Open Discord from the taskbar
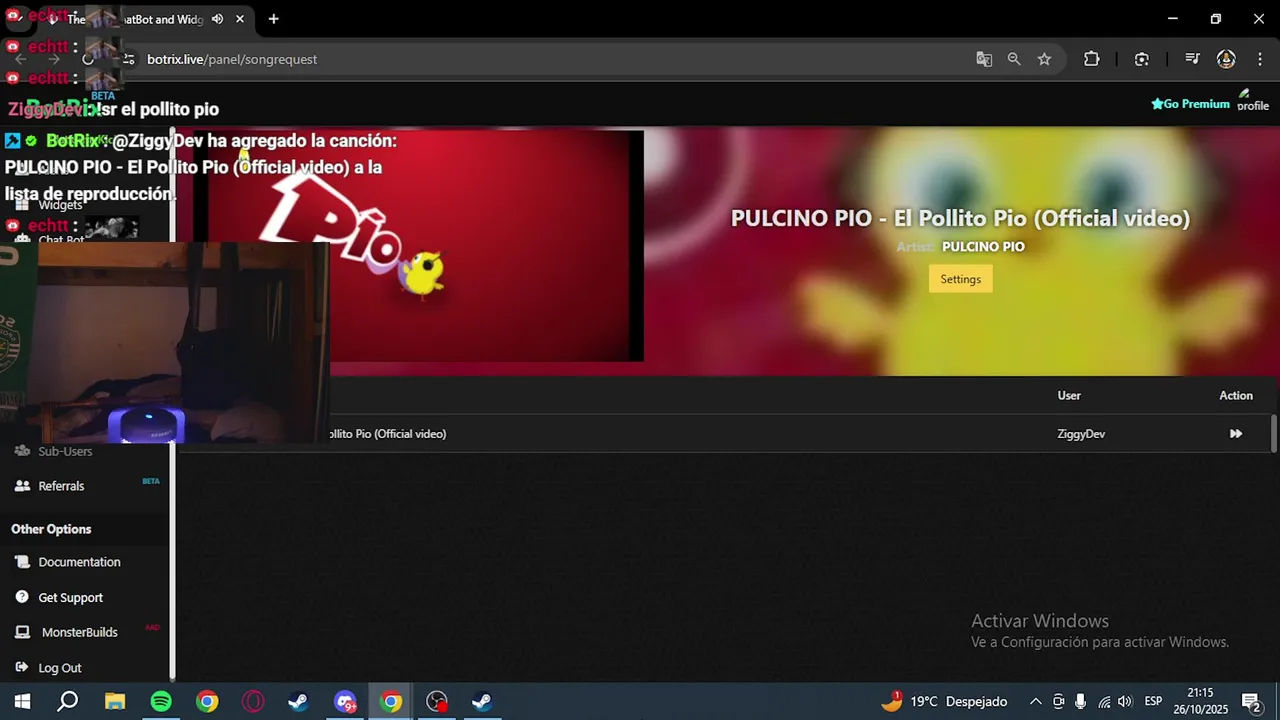 tap(345, 702)
